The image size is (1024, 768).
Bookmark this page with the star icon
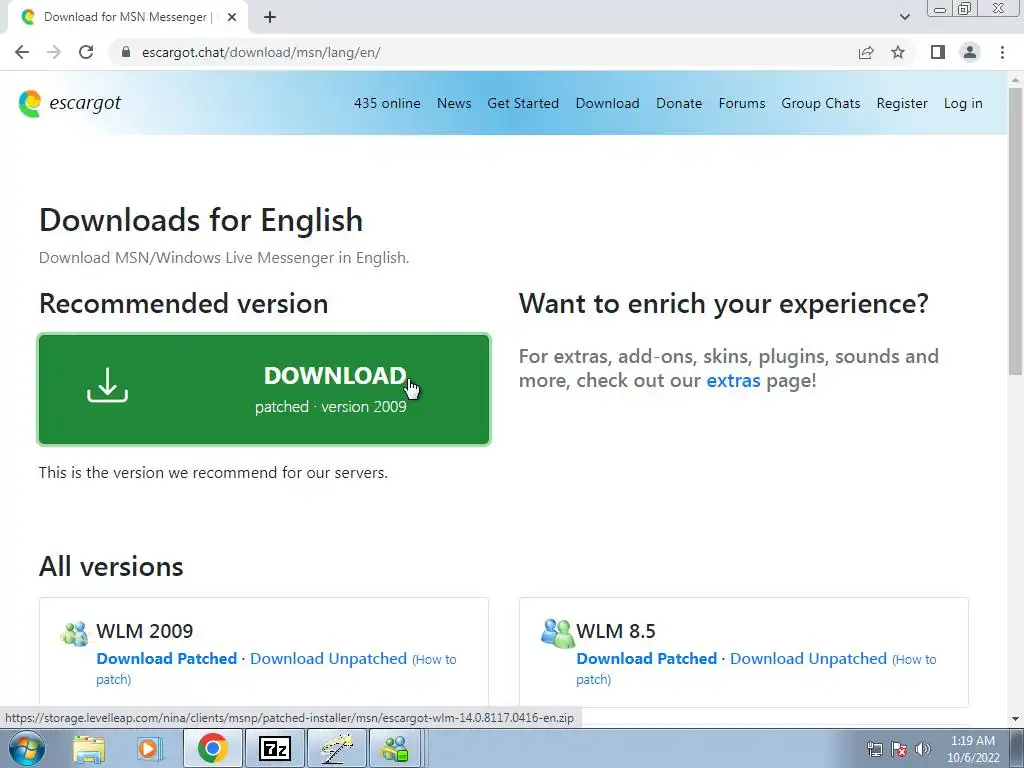point(898,52)
